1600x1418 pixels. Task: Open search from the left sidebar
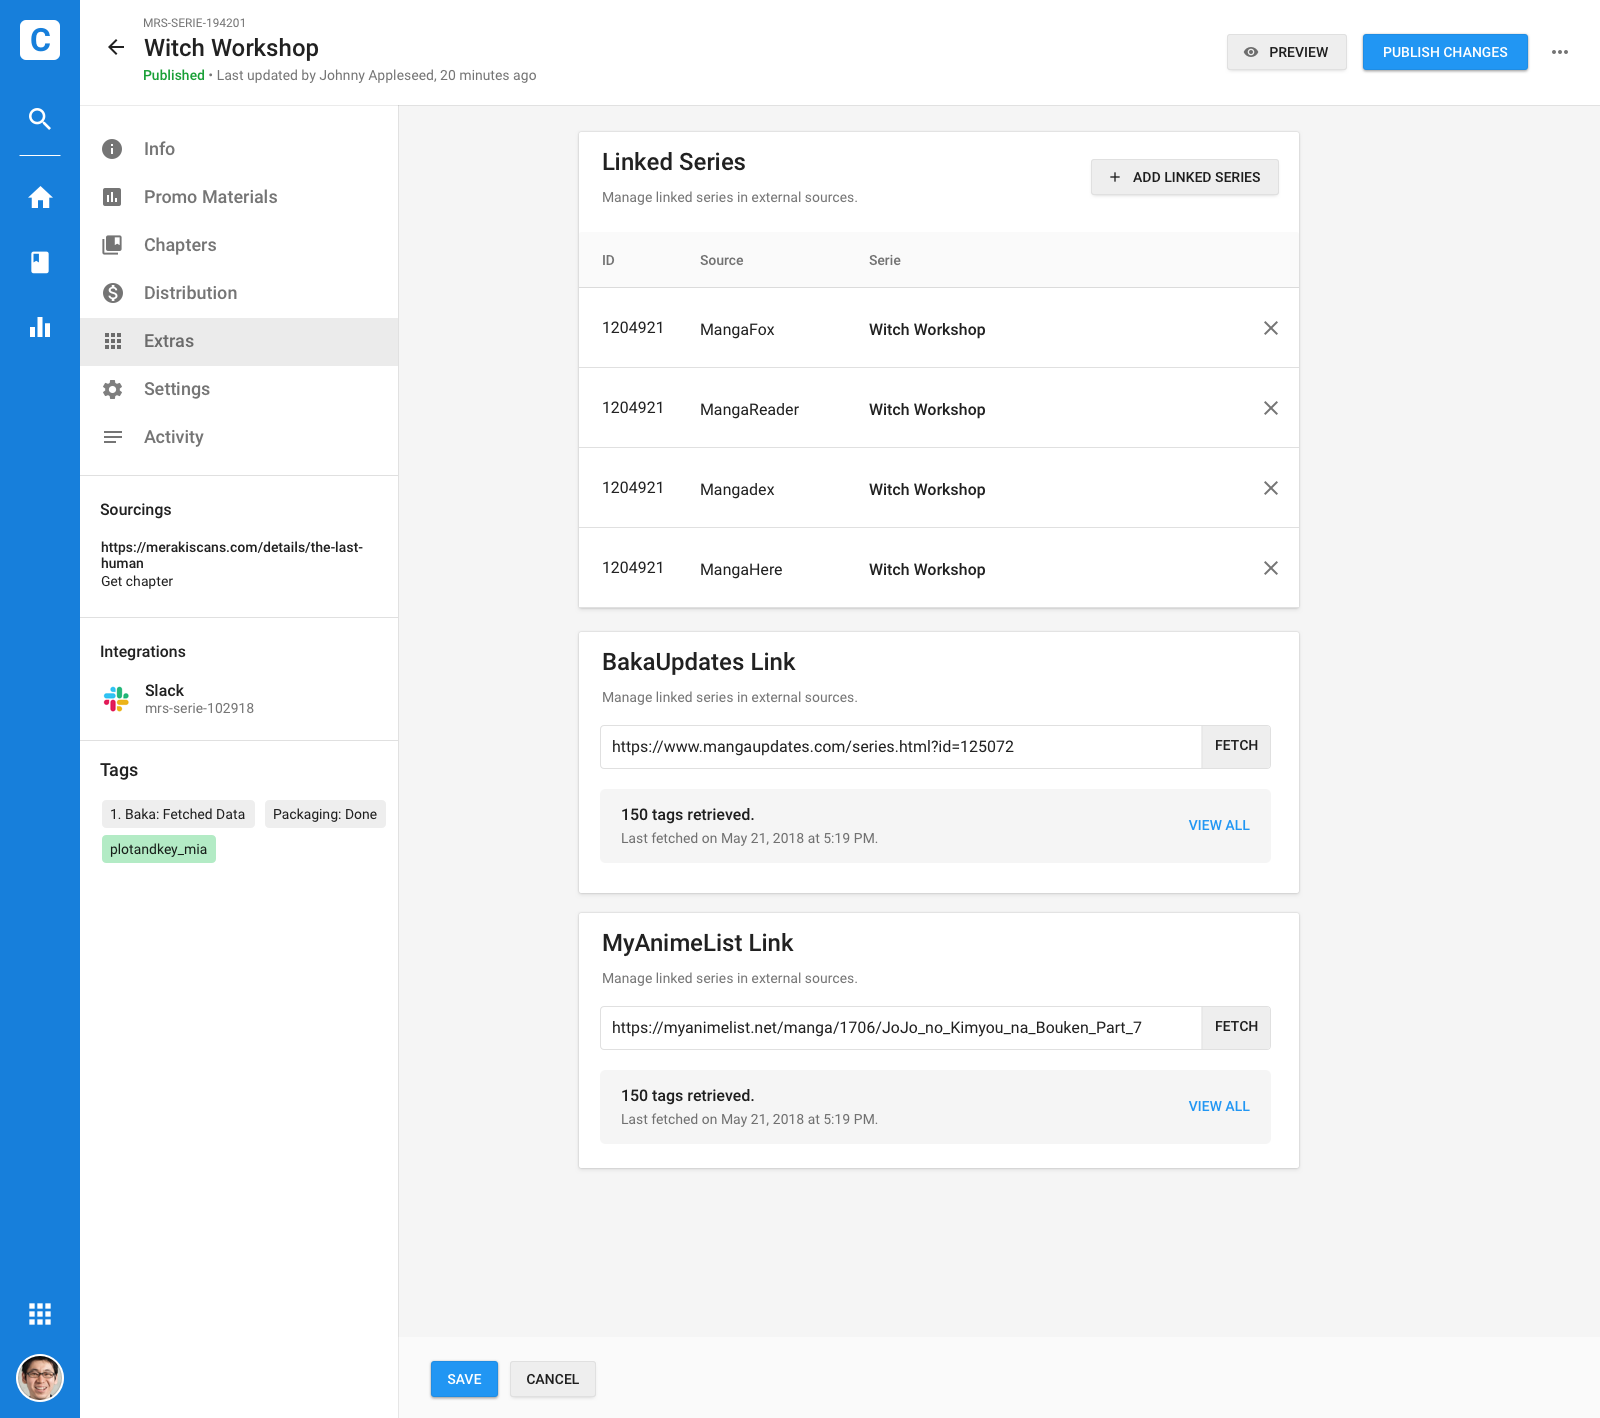[40, 119]
